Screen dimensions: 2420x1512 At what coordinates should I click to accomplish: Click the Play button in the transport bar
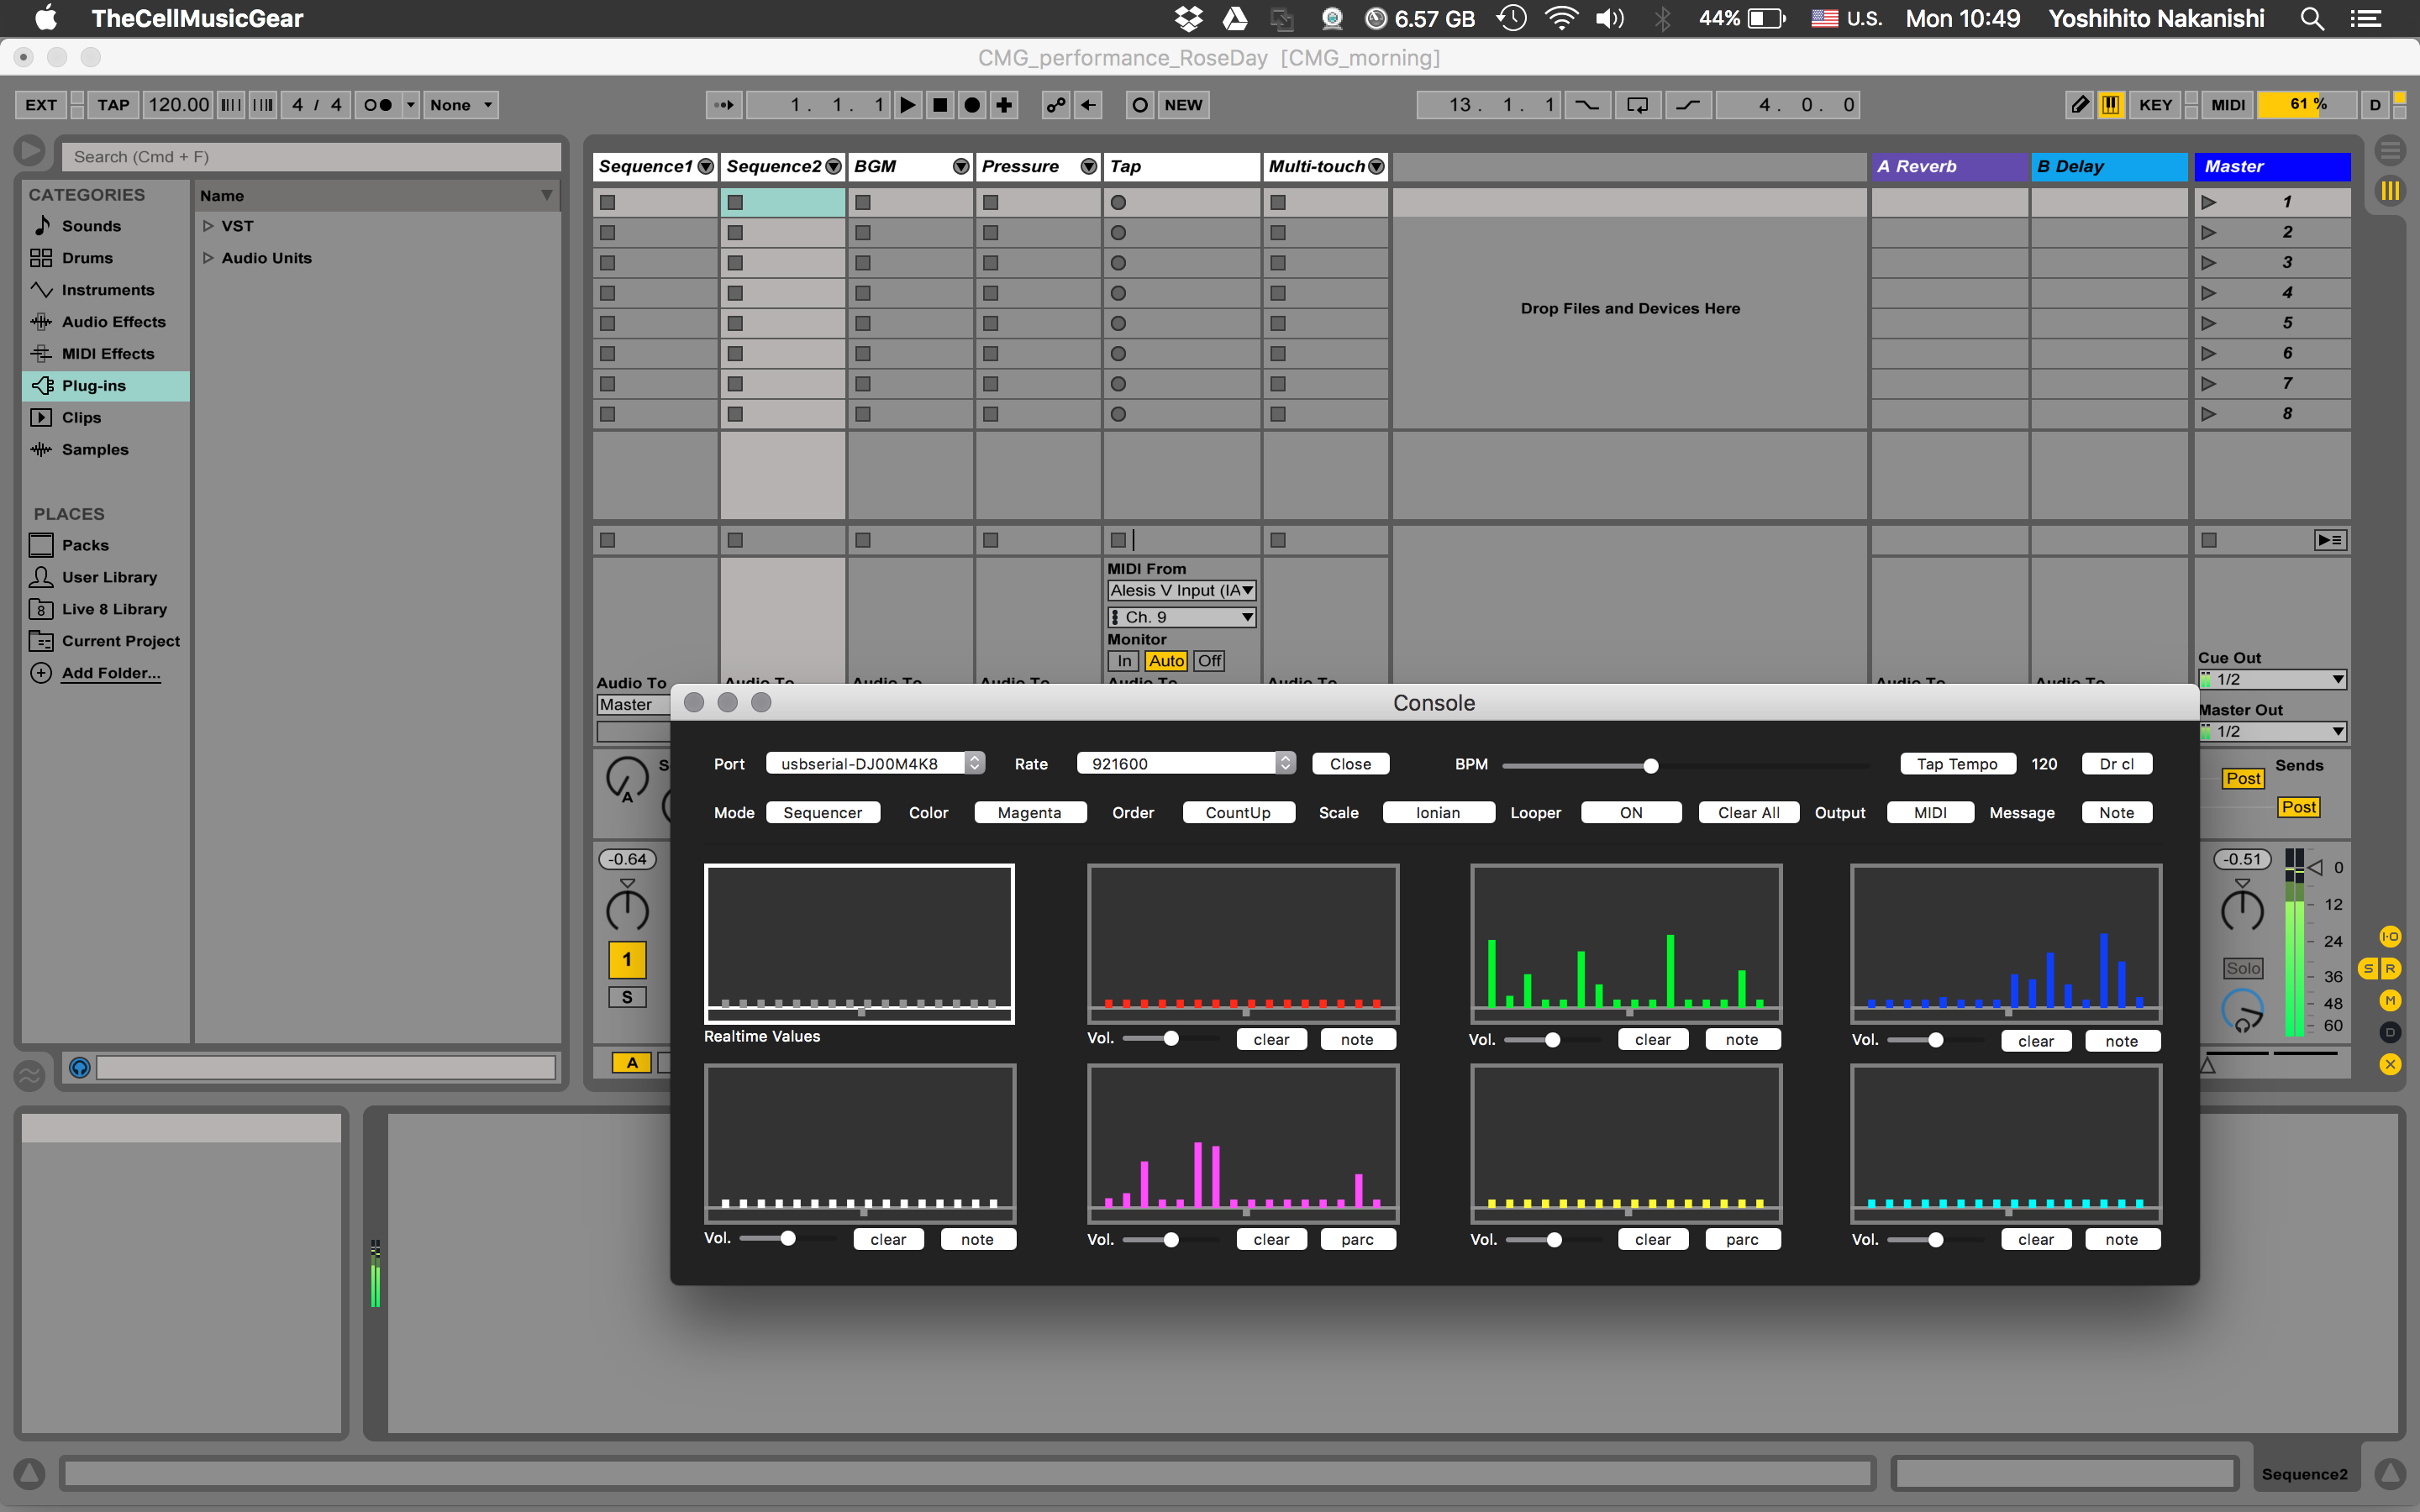(907, 105)
